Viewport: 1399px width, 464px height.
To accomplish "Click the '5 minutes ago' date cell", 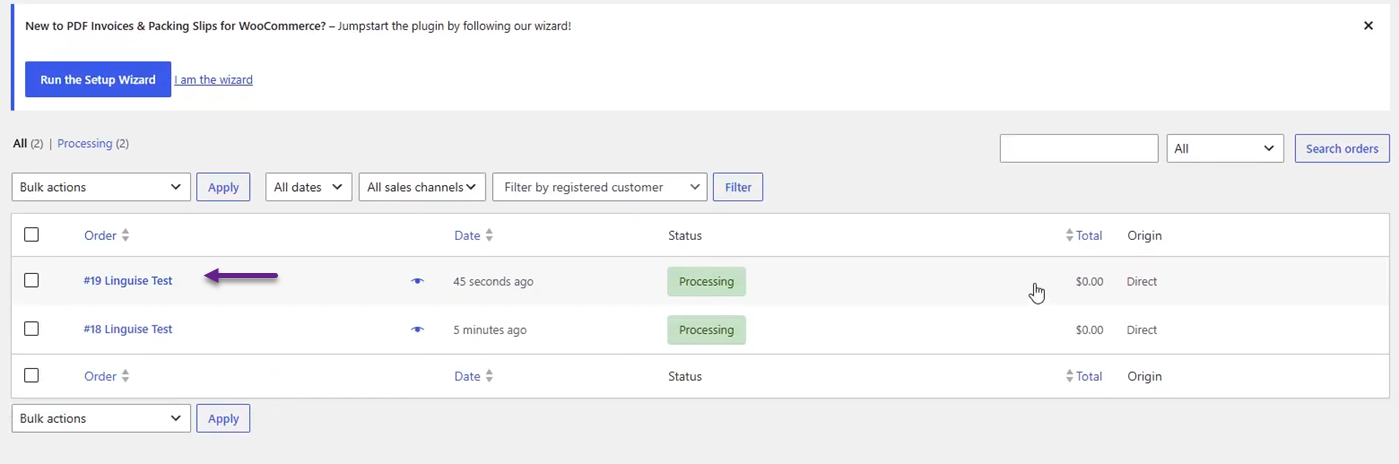I will [490, 330].
